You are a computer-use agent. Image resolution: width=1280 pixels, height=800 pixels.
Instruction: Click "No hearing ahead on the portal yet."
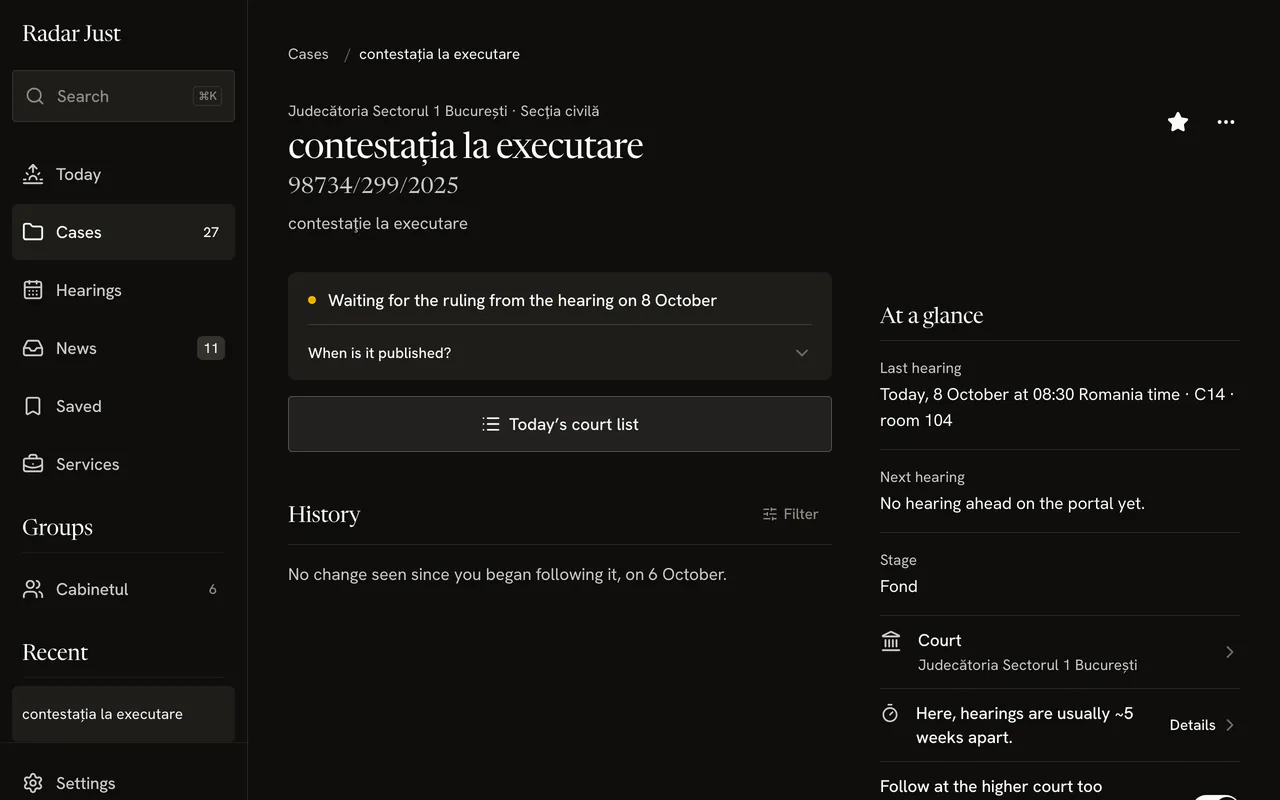[1012, 504]
